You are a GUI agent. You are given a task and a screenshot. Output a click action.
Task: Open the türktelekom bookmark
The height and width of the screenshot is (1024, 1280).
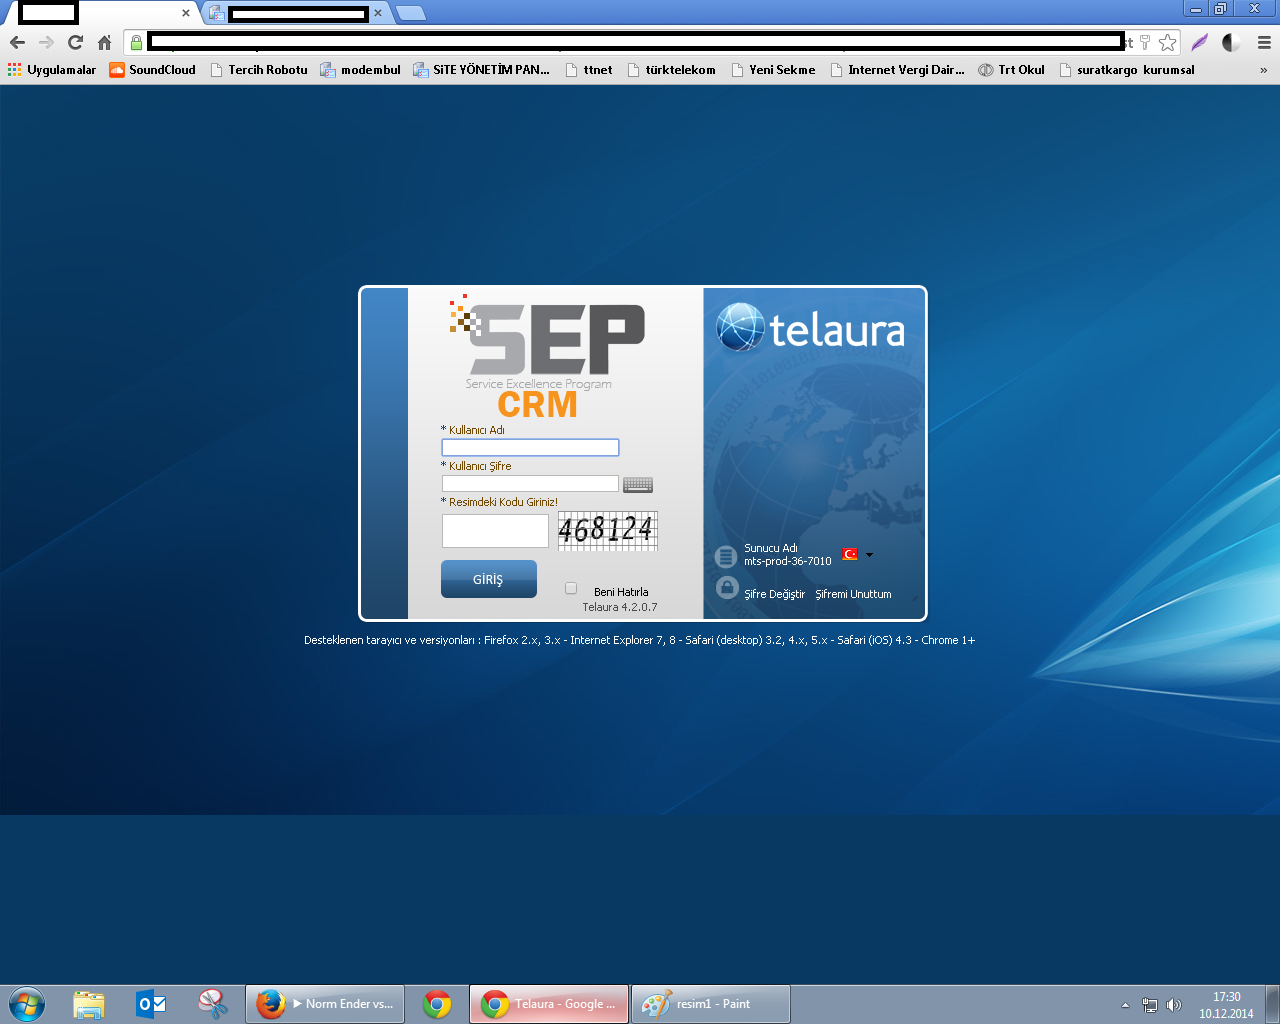(x=672, y=70)
